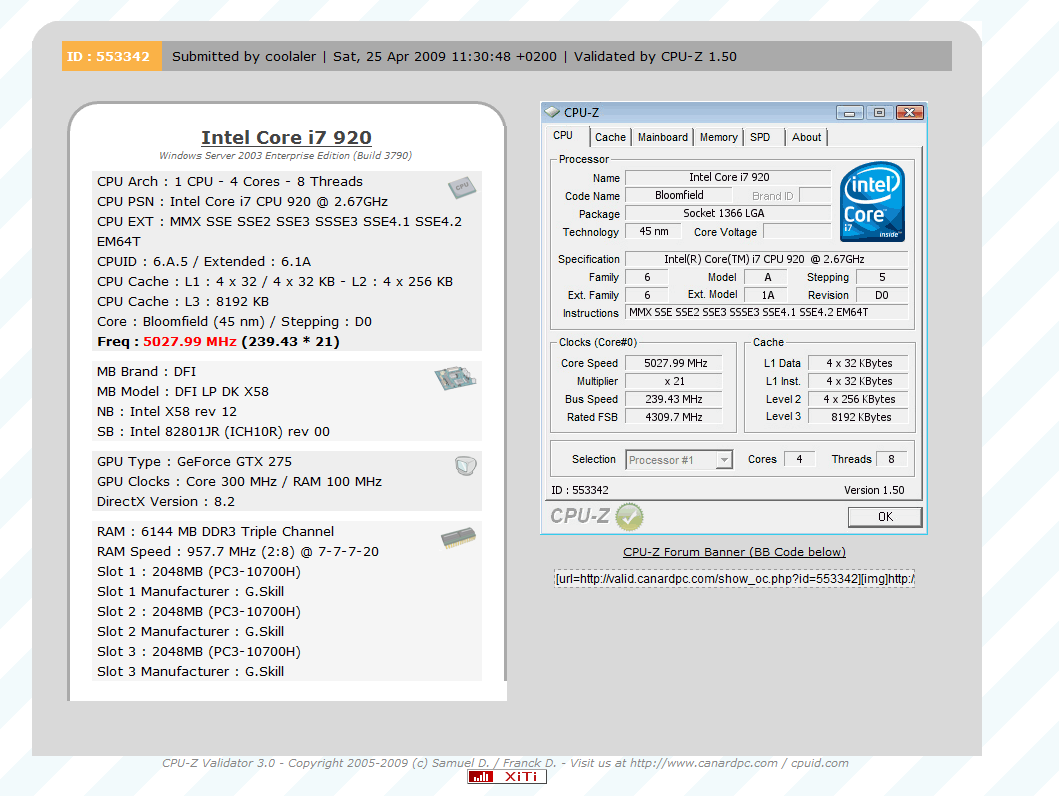Click the RAM module icon beside RAM info
This screenshot has height=796, width=1059.
coord(459,538)
